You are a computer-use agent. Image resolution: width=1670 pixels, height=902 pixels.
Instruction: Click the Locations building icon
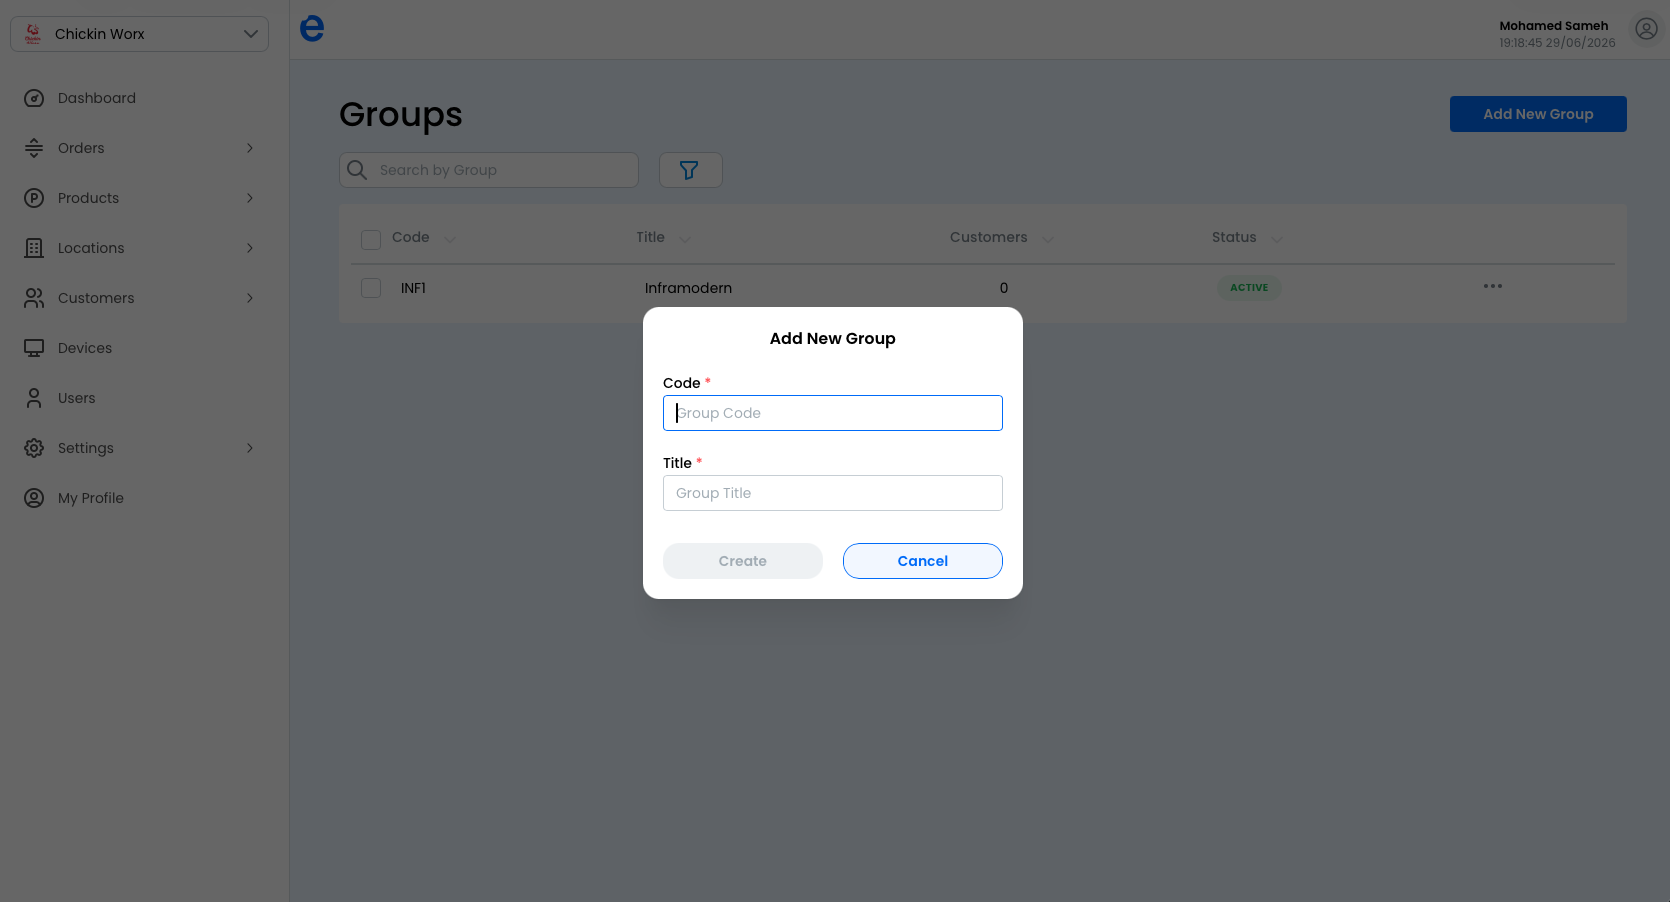point(34,248)
